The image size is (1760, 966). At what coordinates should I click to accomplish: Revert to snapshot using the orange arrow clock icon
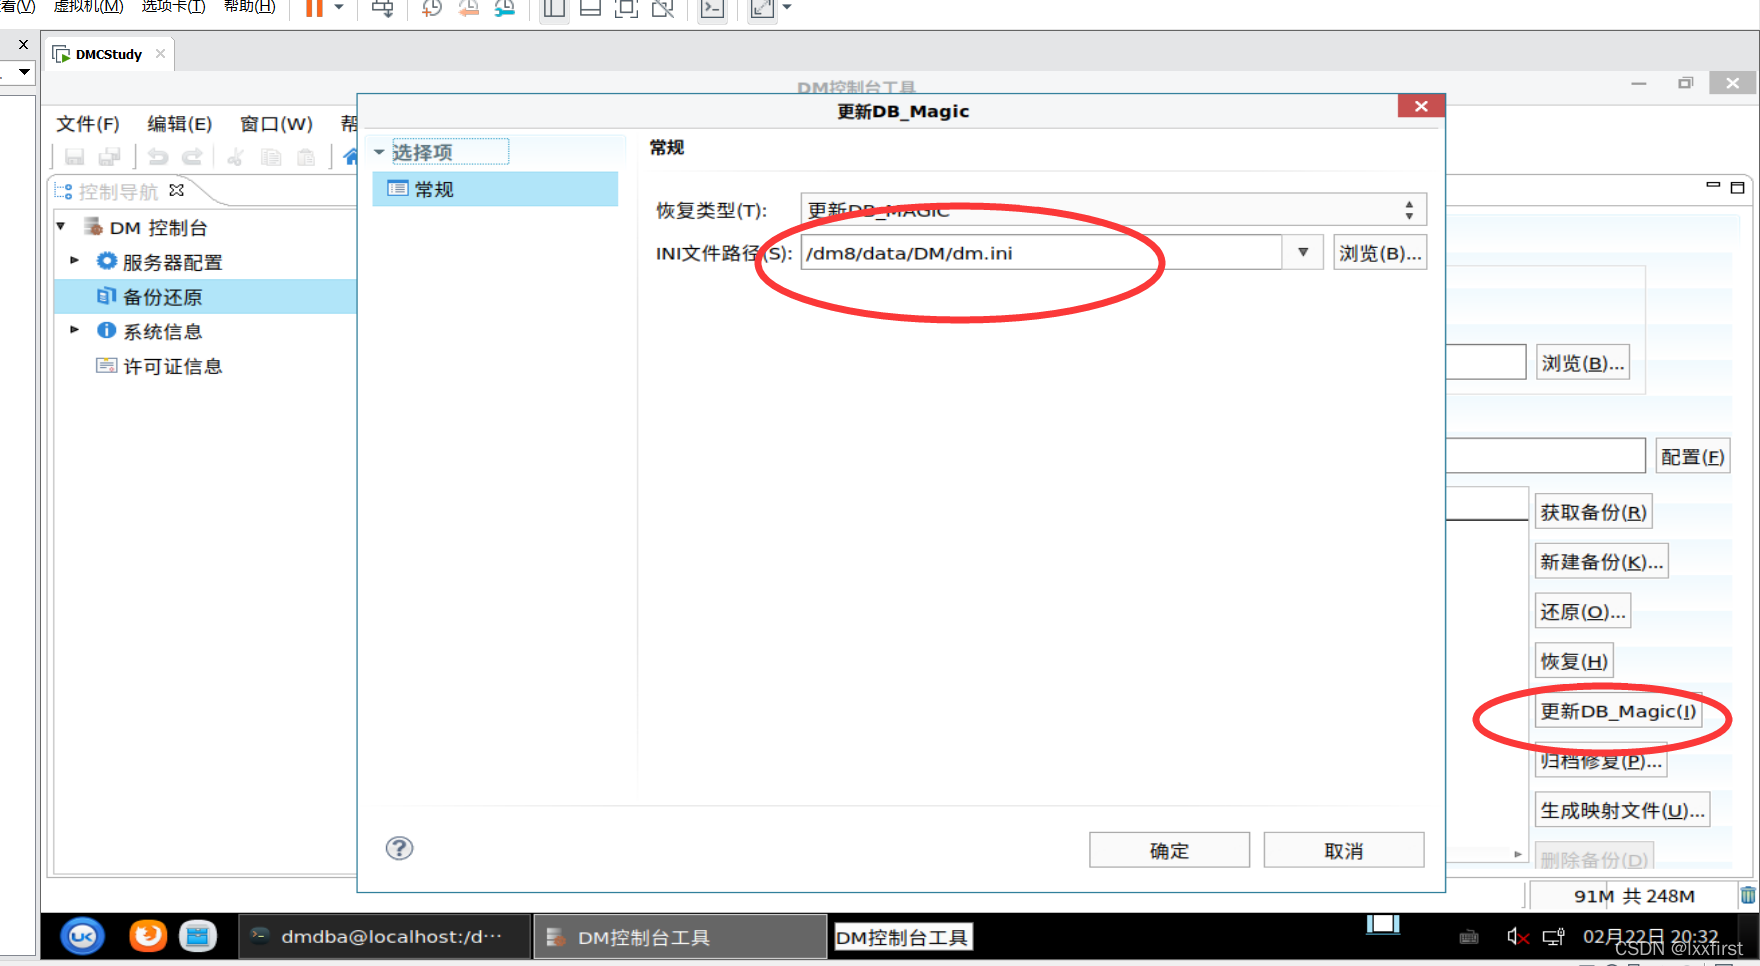pyautogui.click(x=468, y=9)
